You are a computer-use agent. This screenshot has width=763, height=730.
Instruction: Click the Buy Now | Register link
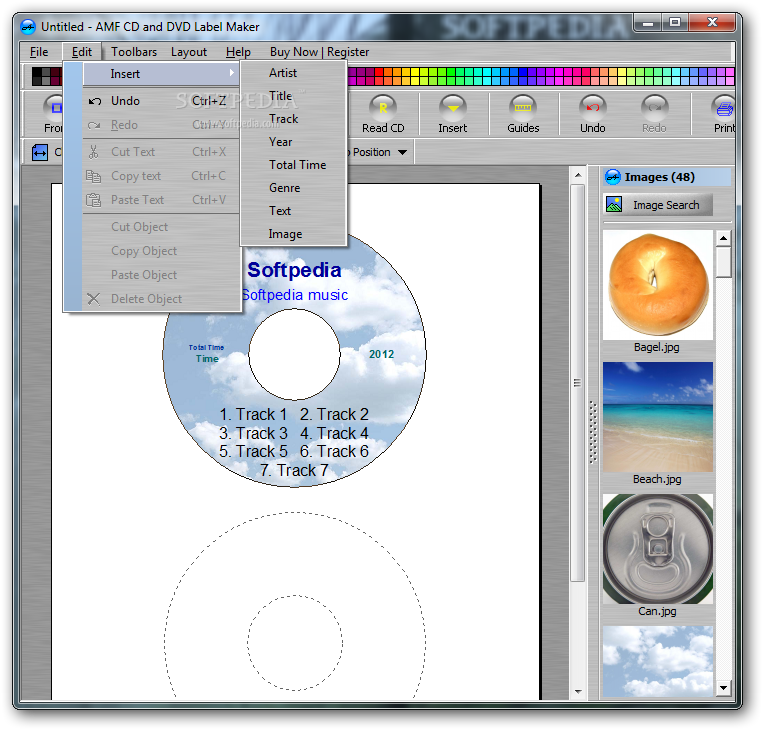[x=319, y=52]
